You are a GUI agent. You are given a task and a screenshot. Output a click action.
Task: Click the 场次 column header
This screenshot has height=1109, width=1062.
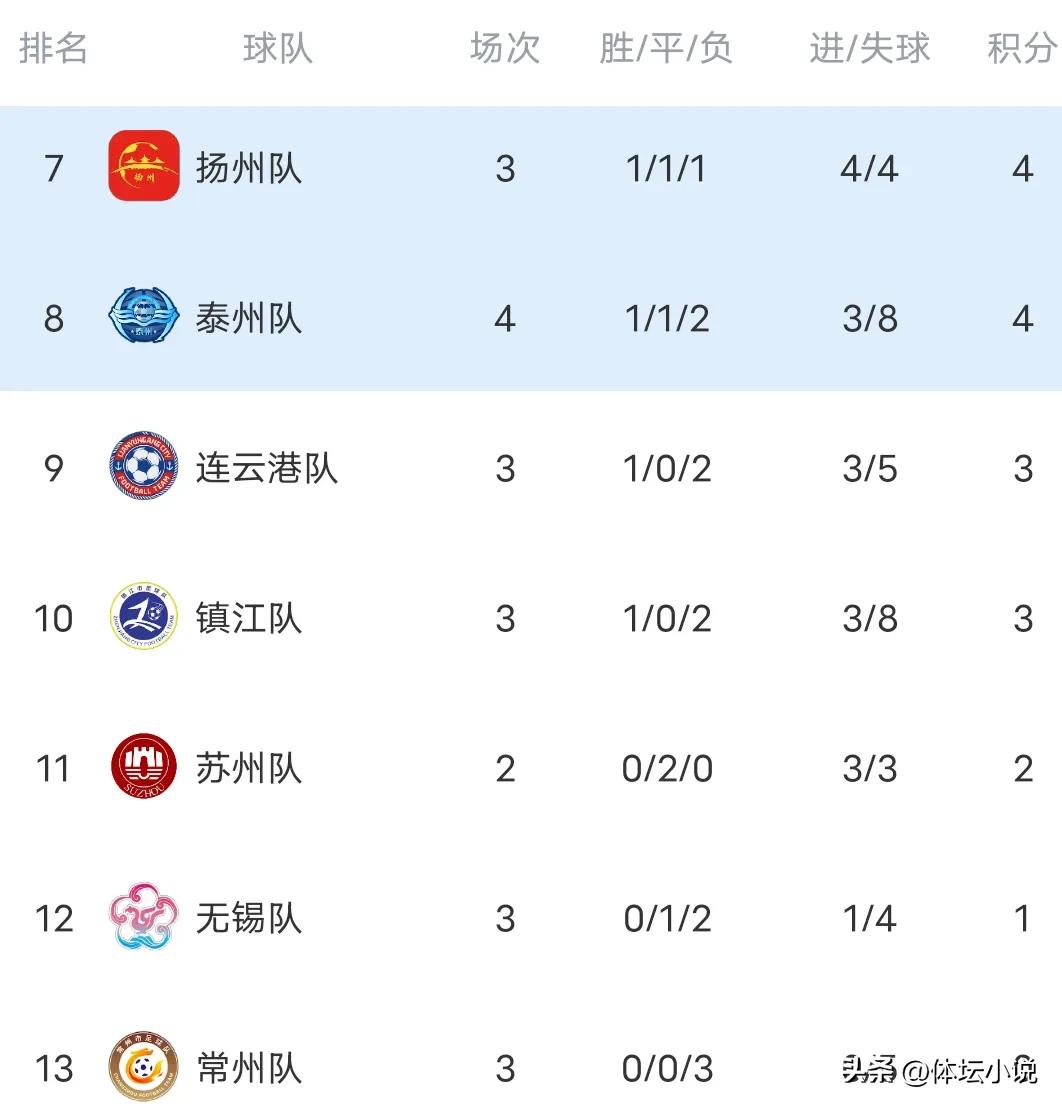(505, 49)
